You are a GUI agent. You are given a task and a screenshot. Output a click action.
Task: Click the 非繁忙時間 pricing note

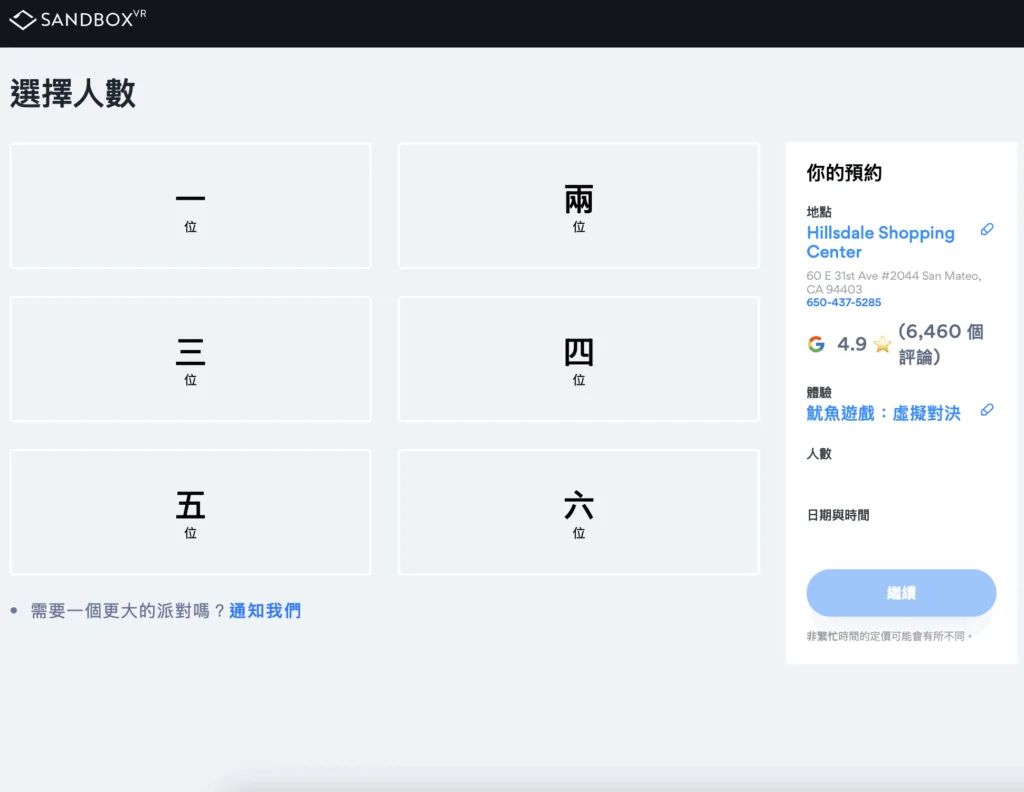tap(888, 636)
